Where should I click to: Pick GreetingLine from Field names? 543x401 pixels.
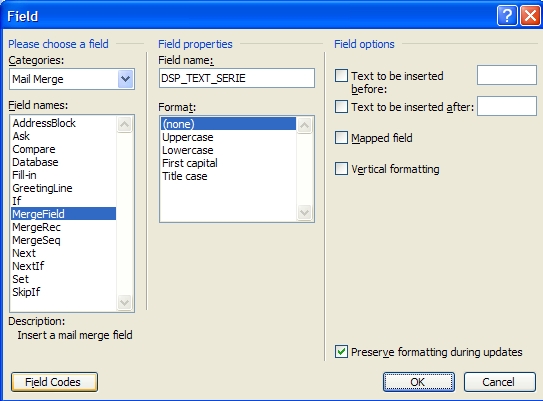click(x=42, y=188)
